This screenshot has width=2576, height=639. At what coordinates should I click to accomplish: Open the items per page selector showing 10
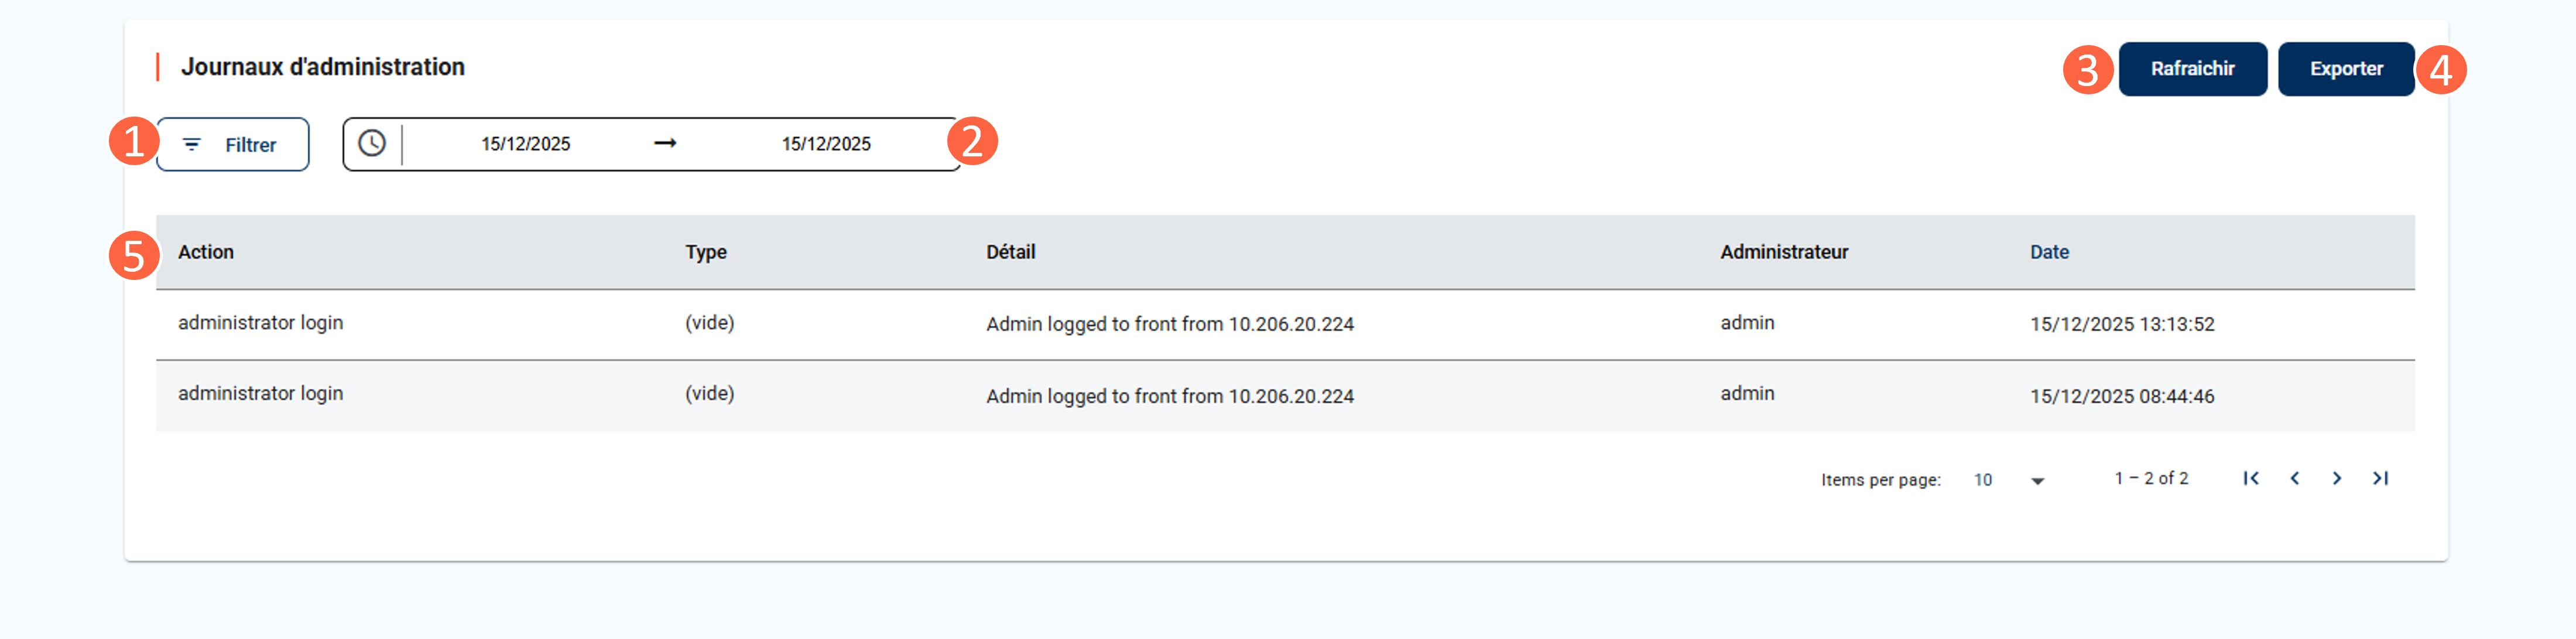pyautogui.click(x=1984, y=480)
